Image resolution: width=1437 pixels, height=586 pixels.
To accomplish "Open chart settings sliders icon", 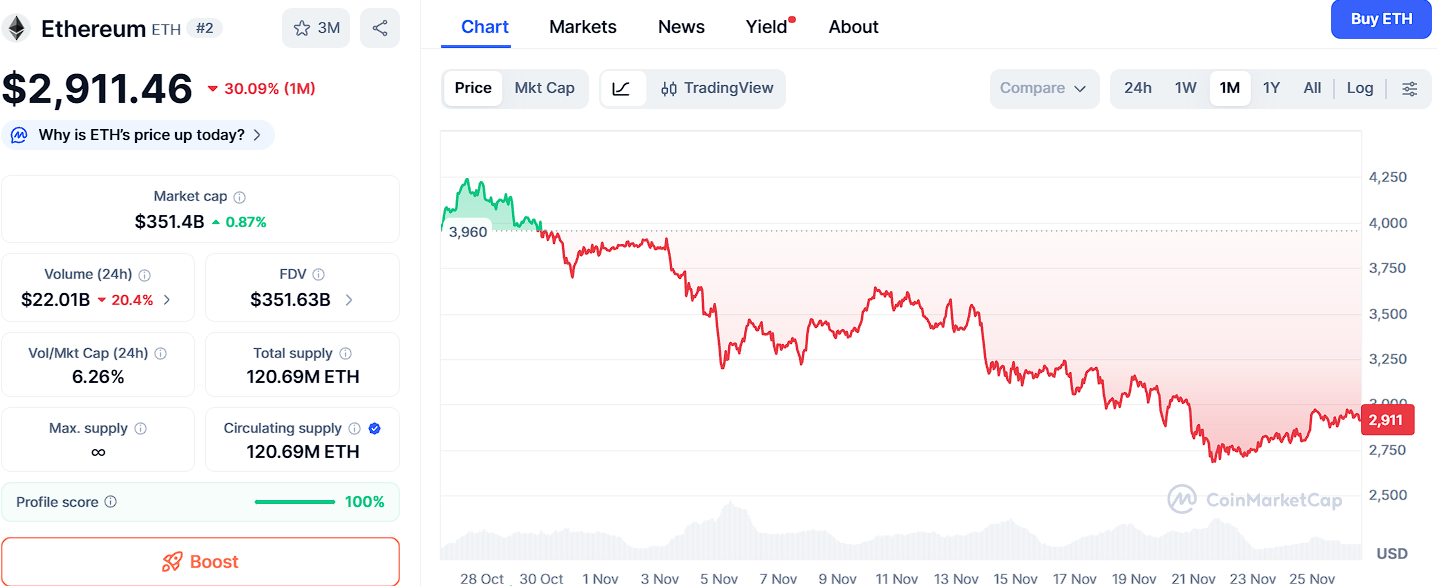I will [1409, 88].
